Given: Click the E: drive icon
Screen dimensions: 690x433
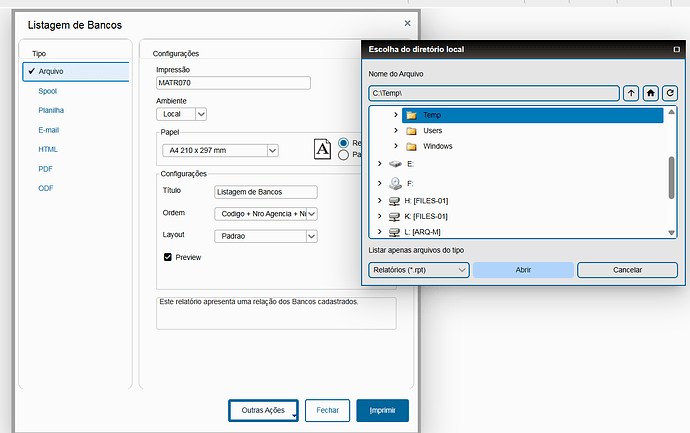Looking at the screenshot, I should (396, 163).
